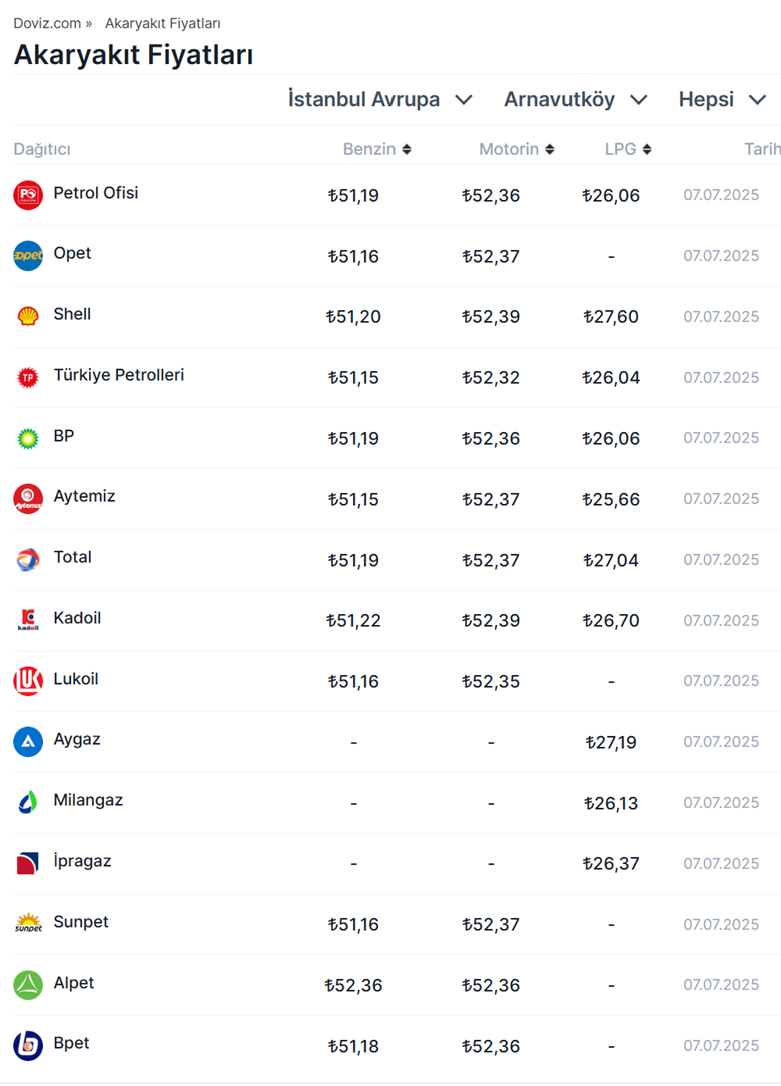Click the Shell logo icon
Image resolution: width=781 pixels, height=1086 pixels.
point(28,316)
